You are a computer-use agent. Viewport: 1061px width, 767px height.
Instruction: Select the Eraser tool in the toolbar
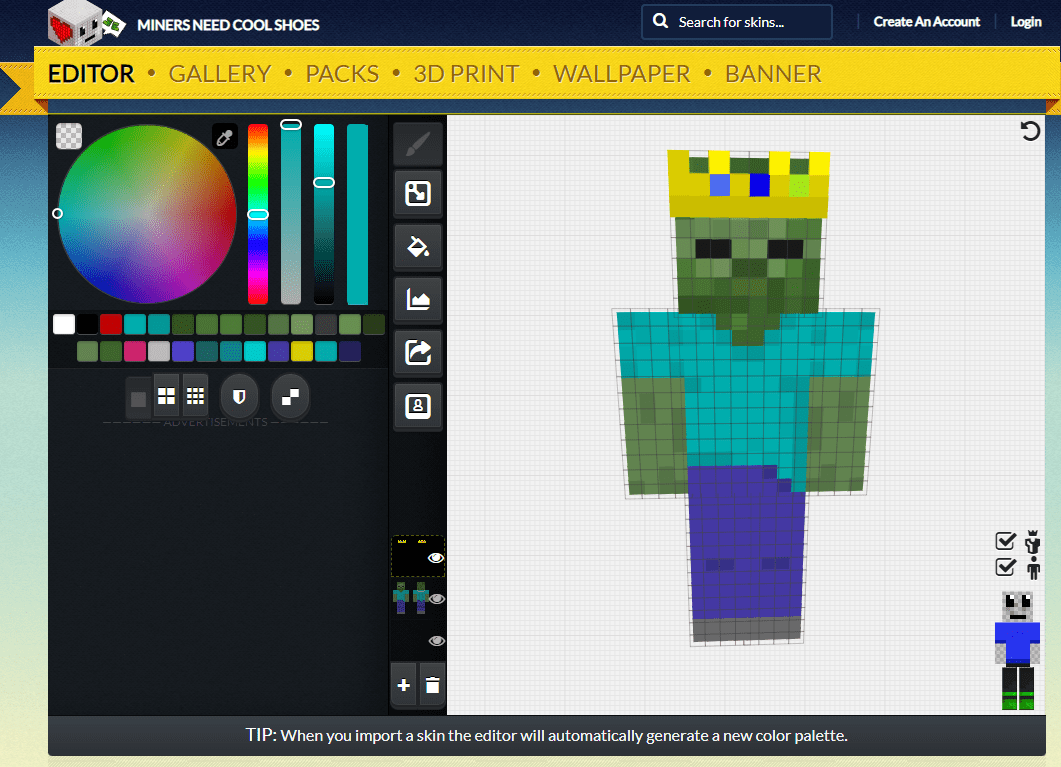pos(417,193)
